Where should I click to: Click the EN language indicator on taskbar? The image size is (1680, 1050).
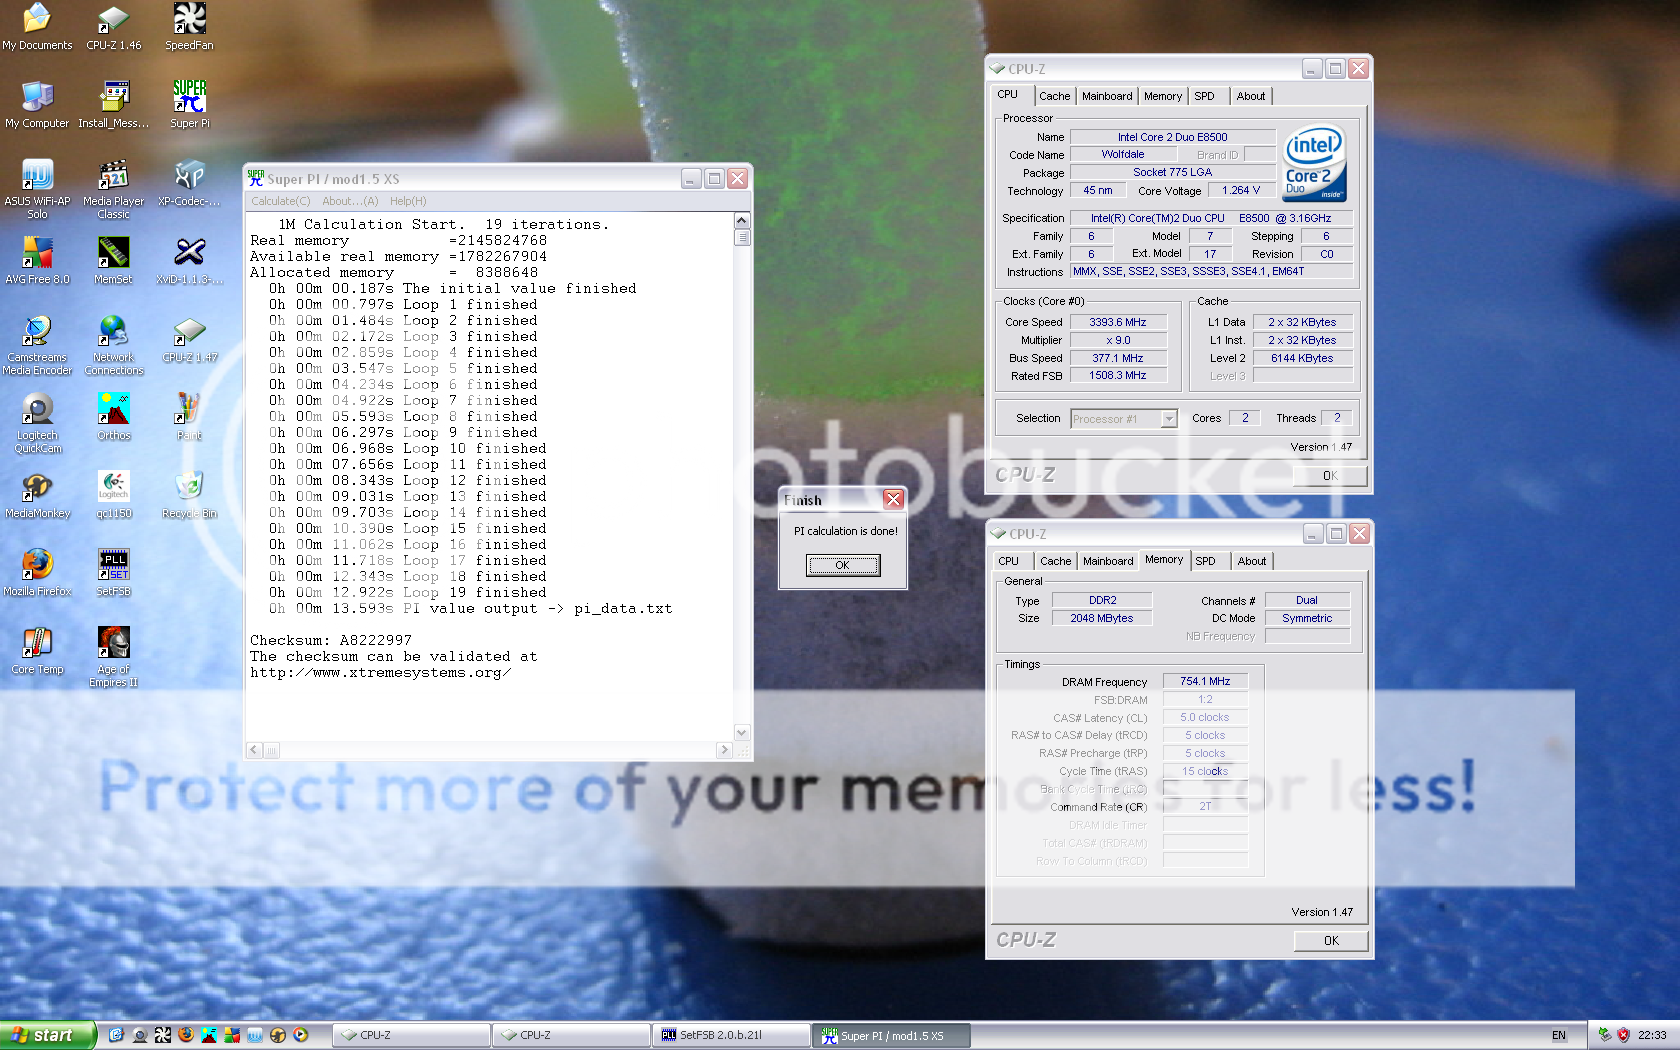(1559, 1035)
